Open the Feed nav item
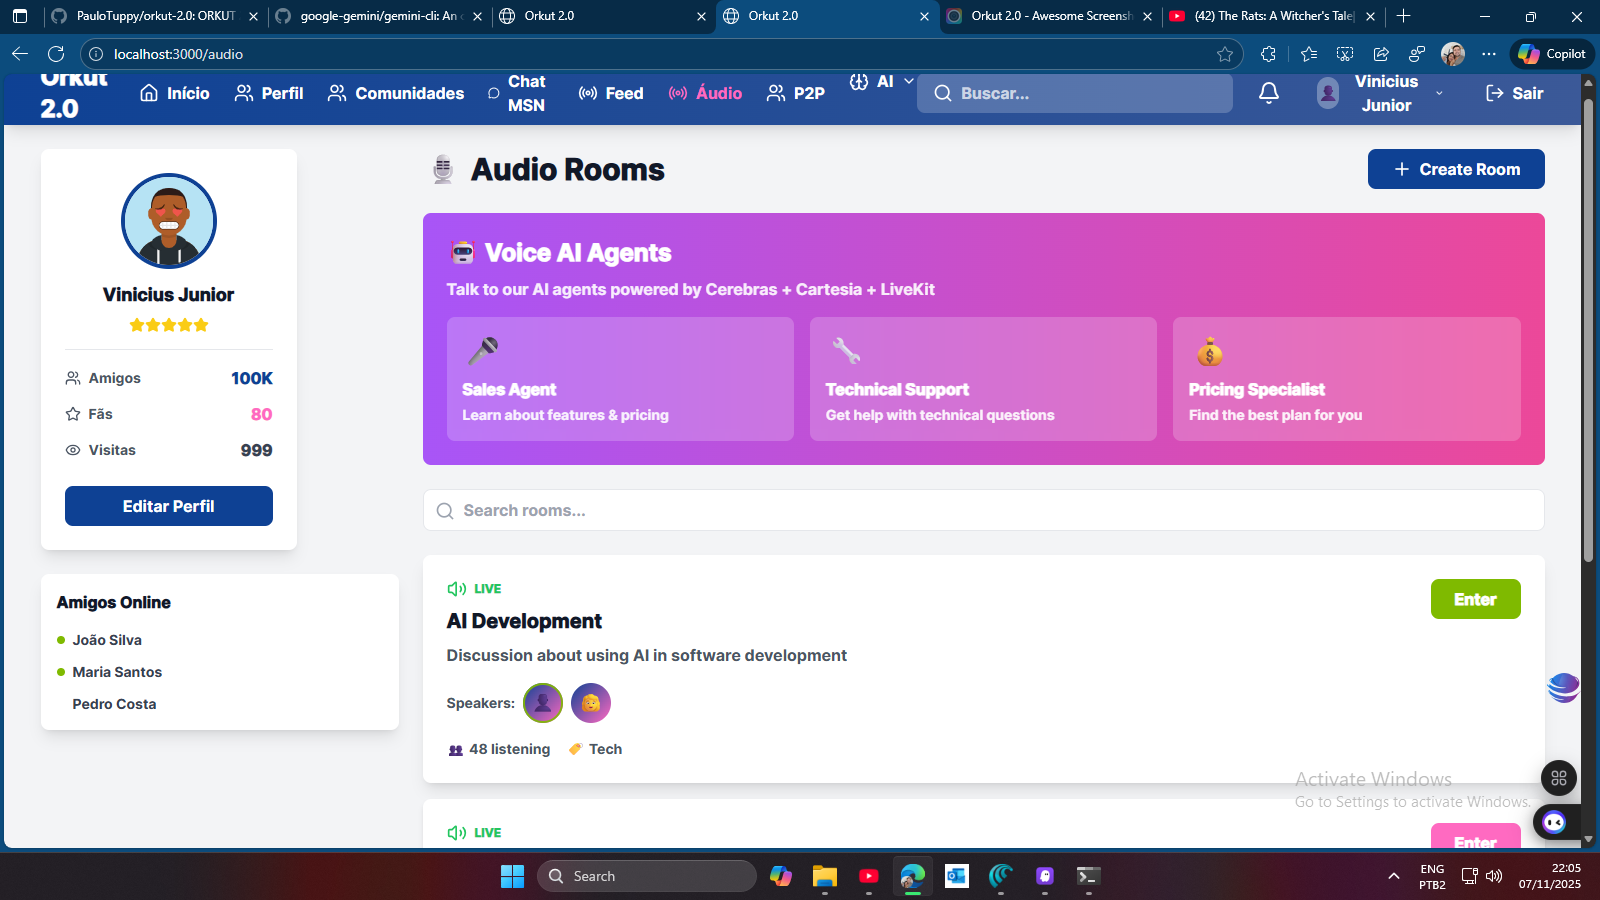1600x900 pixels. (x=611, y=93)
